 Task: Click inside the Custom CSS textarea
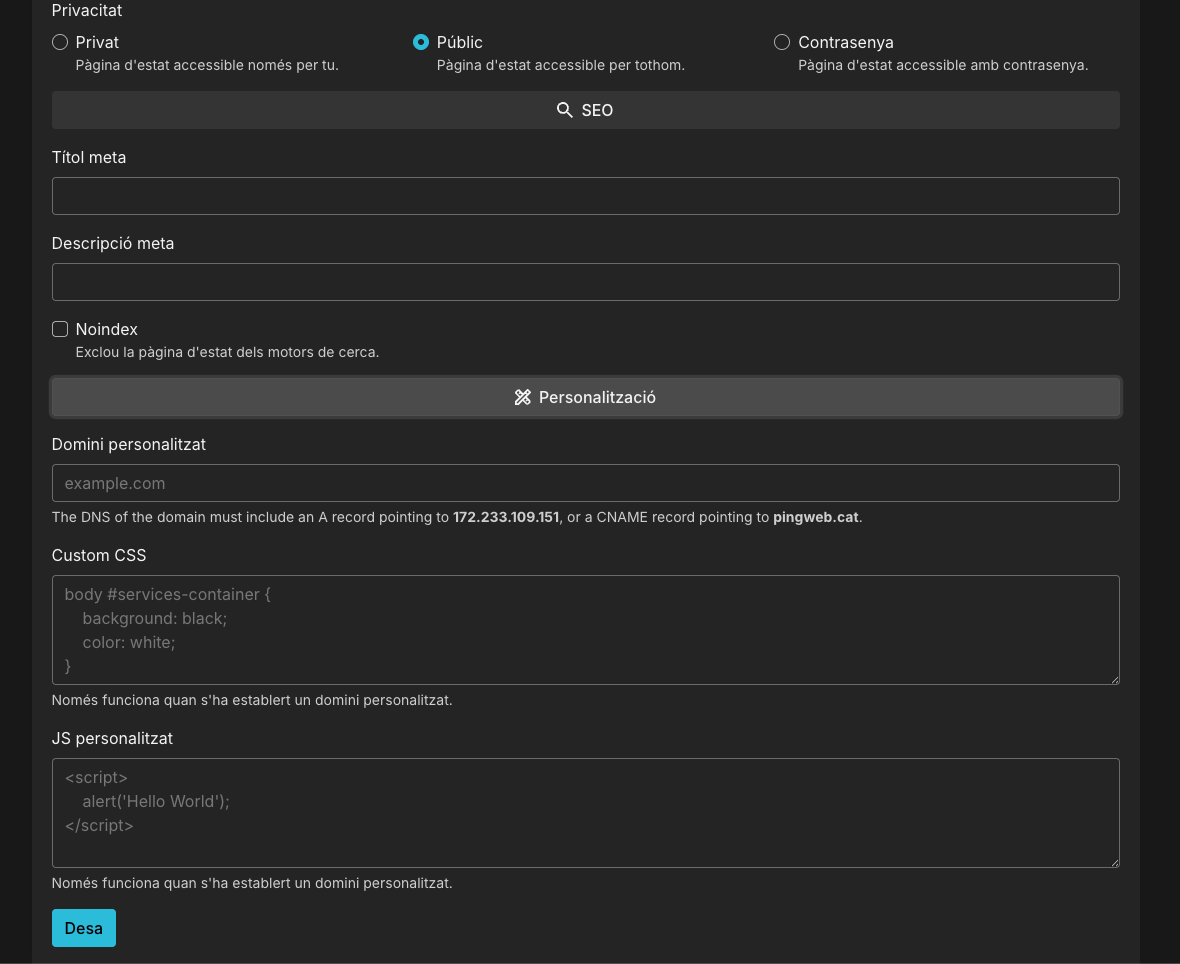(x=585, y=630)
